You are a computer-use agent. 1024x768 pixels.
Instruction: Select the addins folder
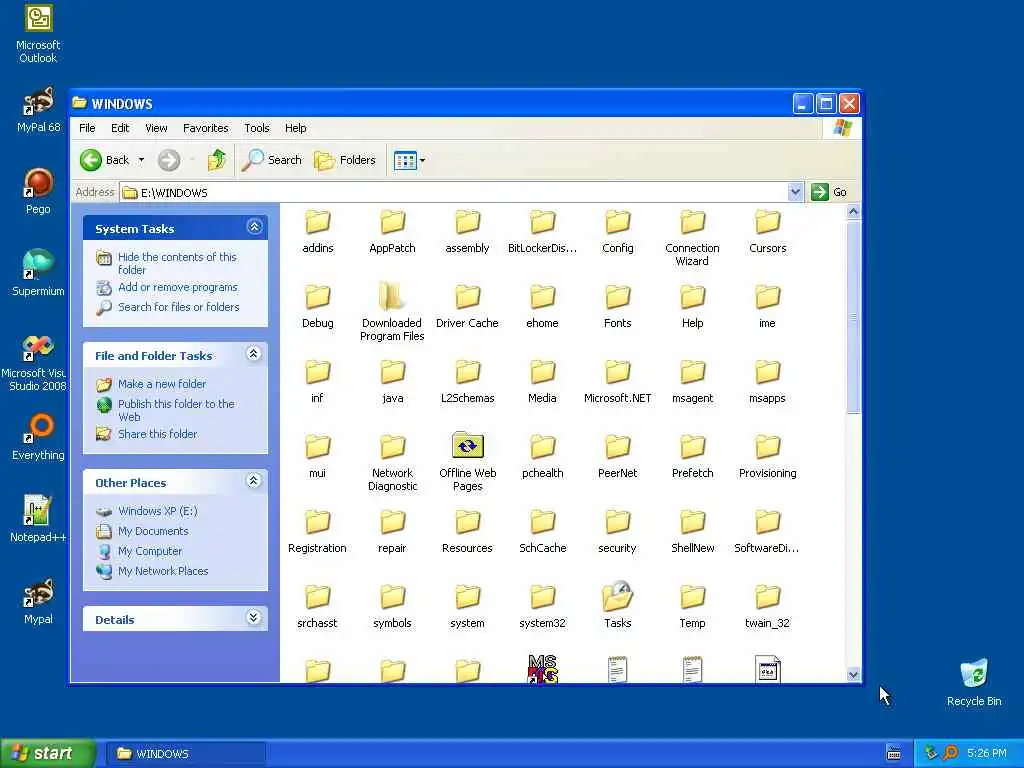[317, 230]
